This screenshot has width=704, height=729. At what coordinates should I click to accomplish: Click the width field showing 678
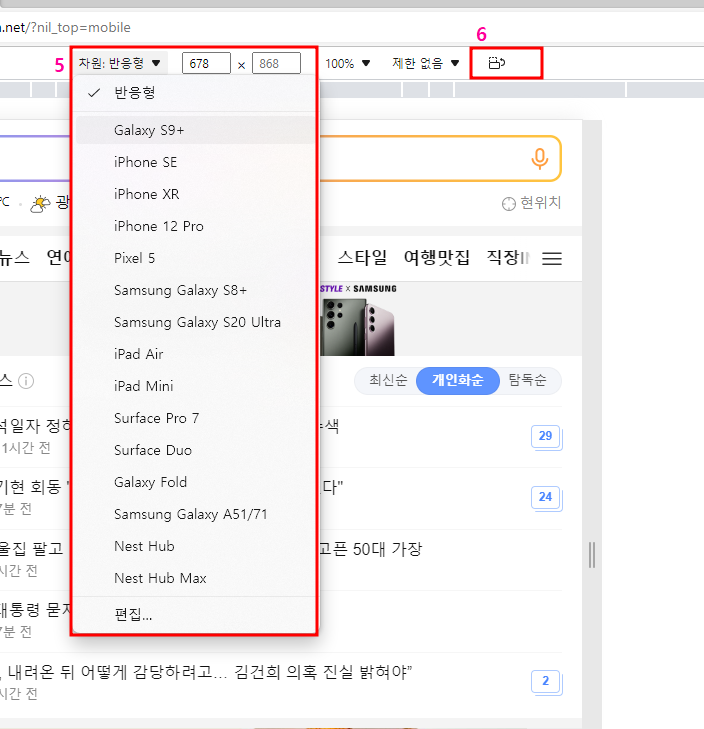pos(206,63)
